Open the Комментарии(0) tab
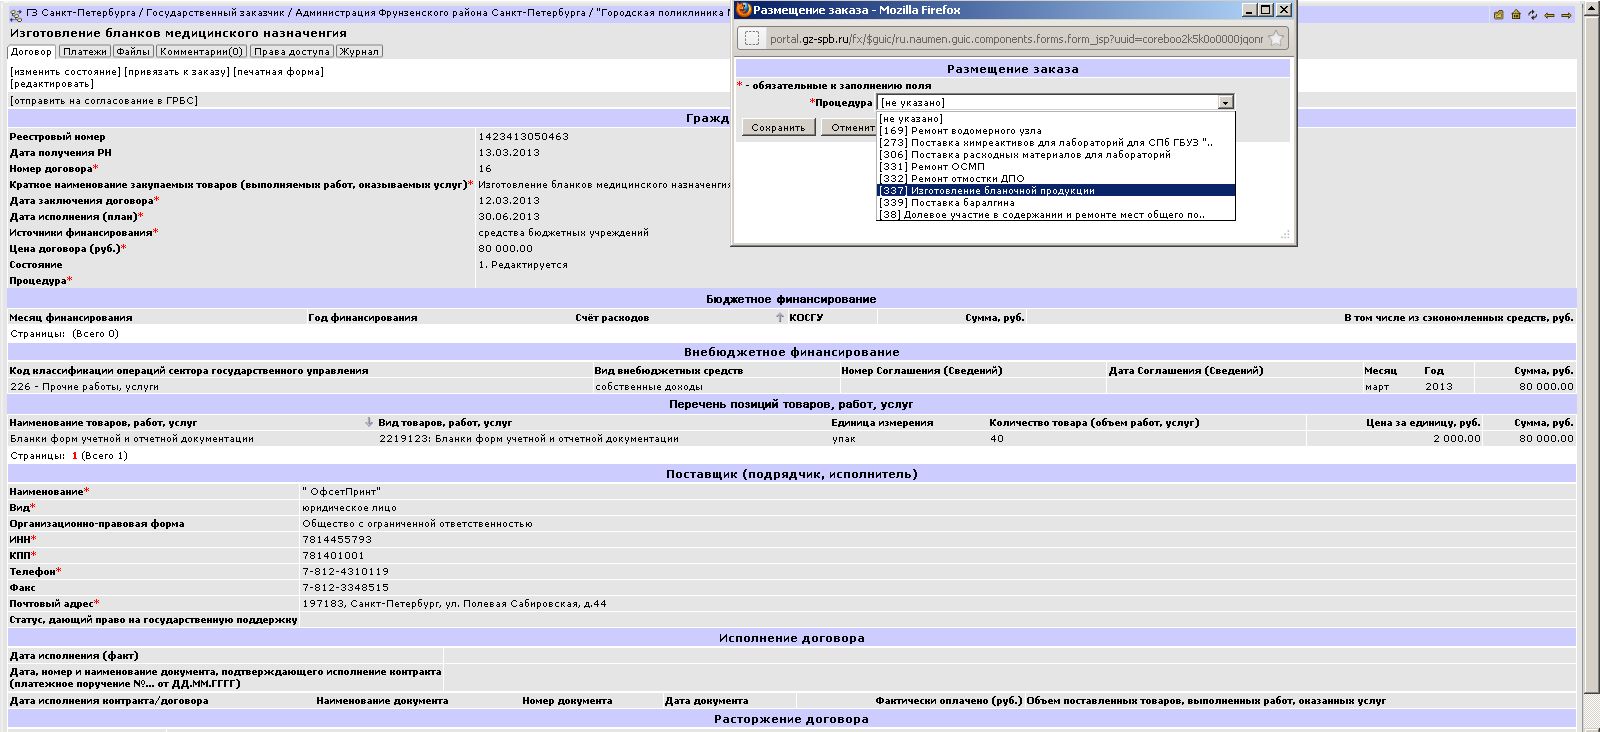Image resolution: width=1600 pixels, height=732 pixels. click(200, 52)
